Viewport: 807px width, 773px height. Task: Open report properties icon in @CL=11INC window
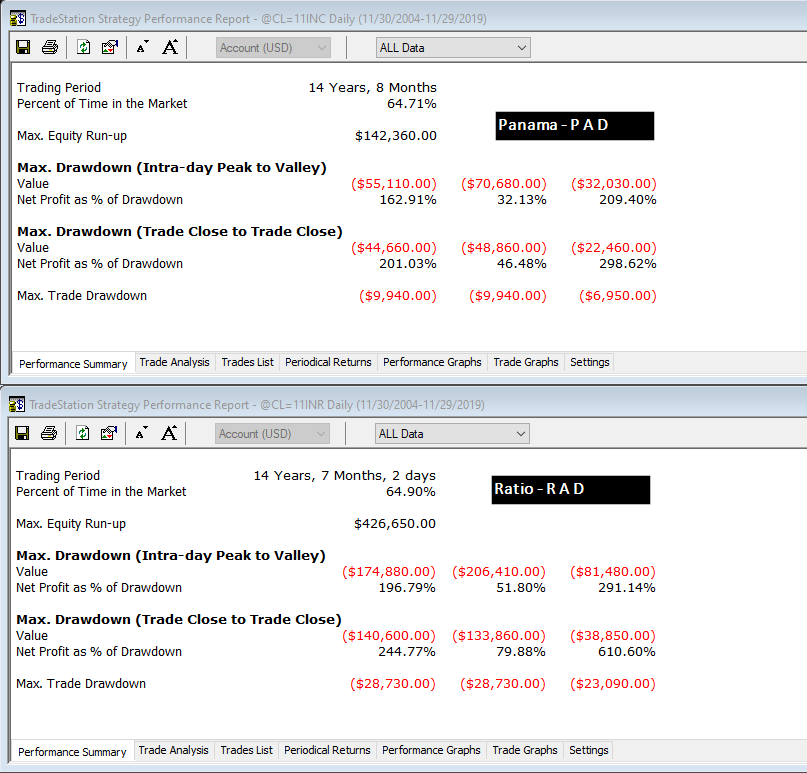[109, 47]
